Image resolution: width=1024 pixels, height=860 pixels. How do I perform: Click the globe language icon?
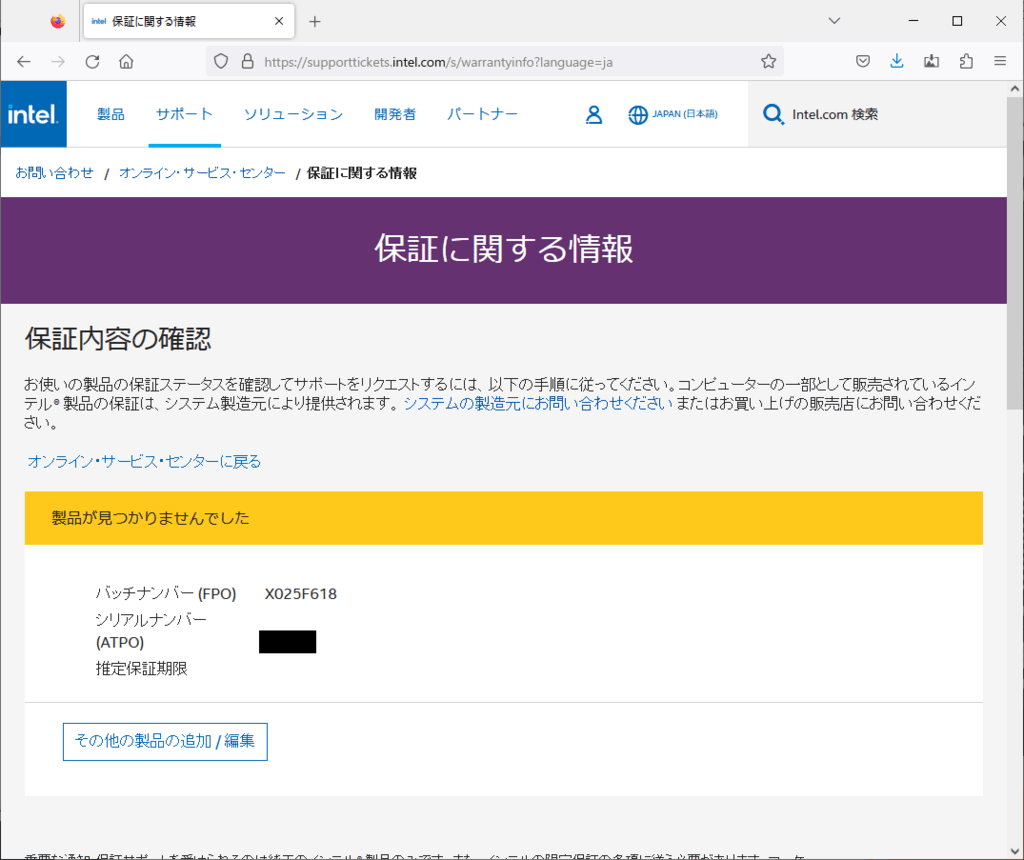[637, 115]
